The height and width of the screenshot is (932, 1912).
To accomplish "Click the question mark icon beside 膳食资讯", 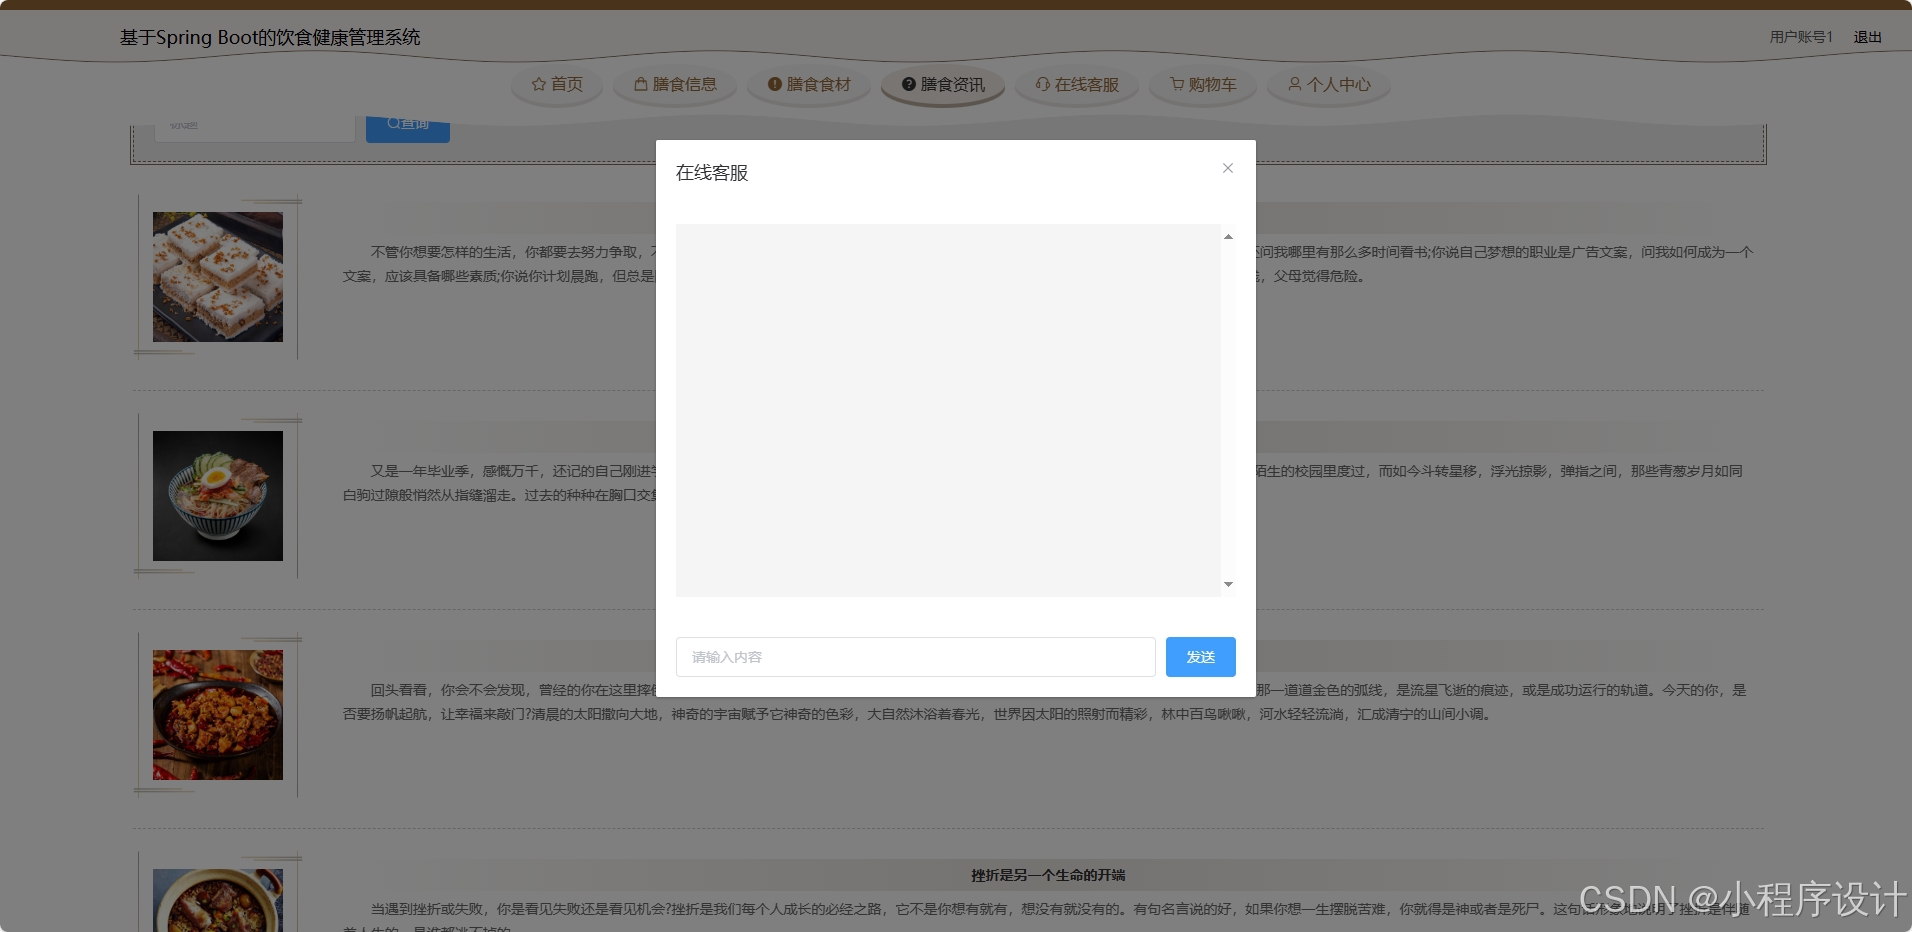I will coord(909,85).
